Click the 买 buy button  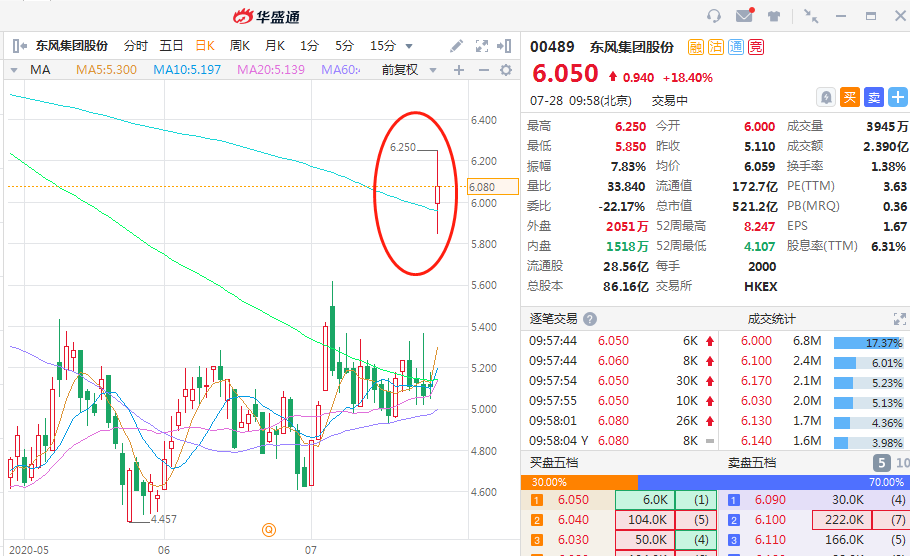coord(850,97)
